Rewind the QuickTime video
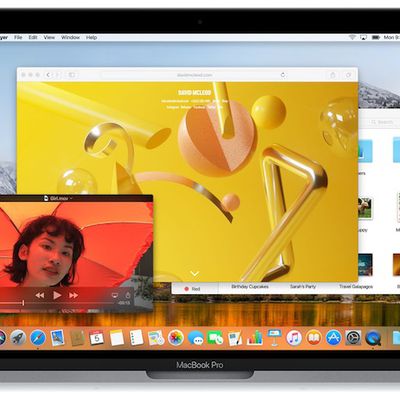Image resolution: width=400 pixels, height=400 pixels. [40, 295]
